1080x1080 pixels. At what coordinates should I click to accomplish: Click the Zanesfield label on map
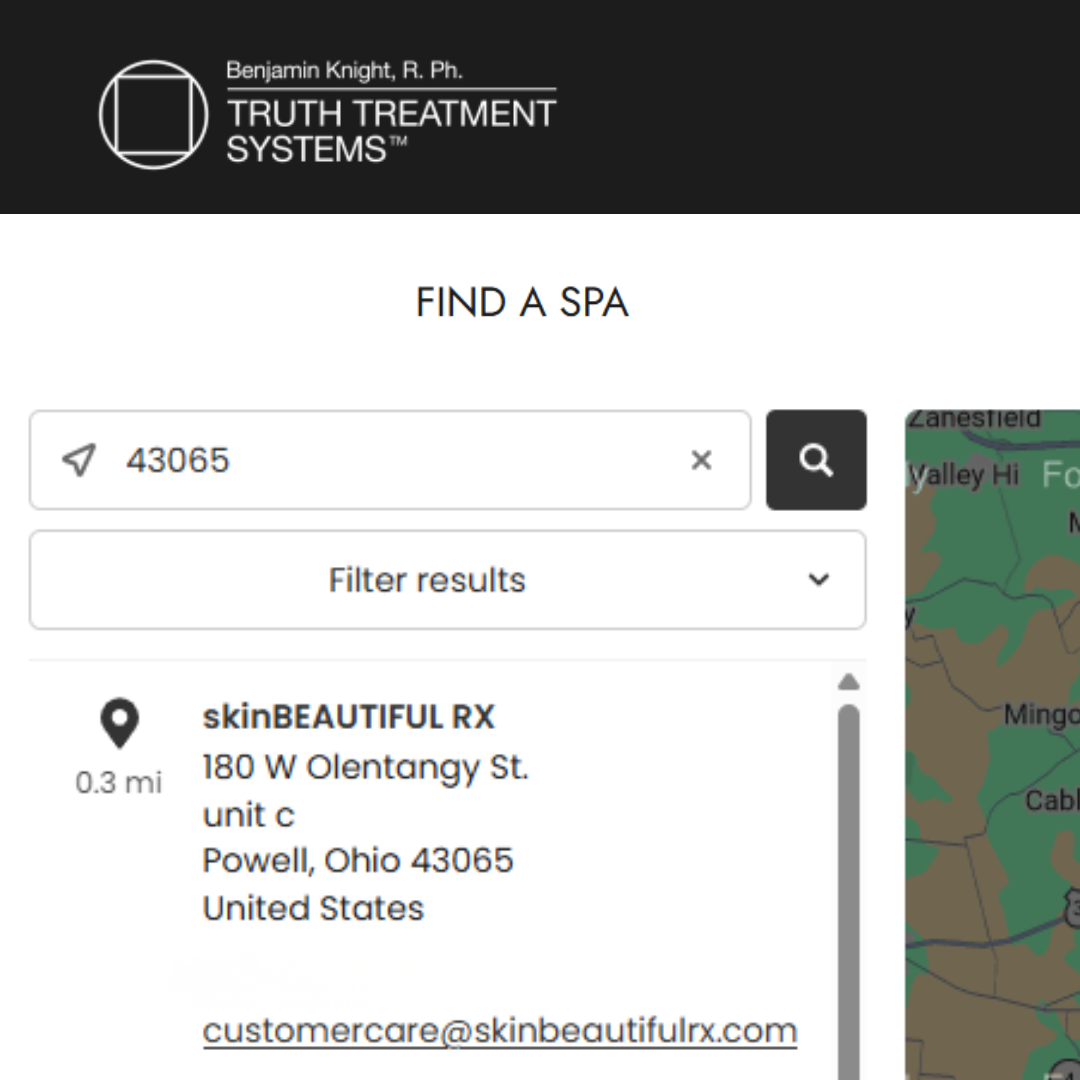click(x=977, y=418)
